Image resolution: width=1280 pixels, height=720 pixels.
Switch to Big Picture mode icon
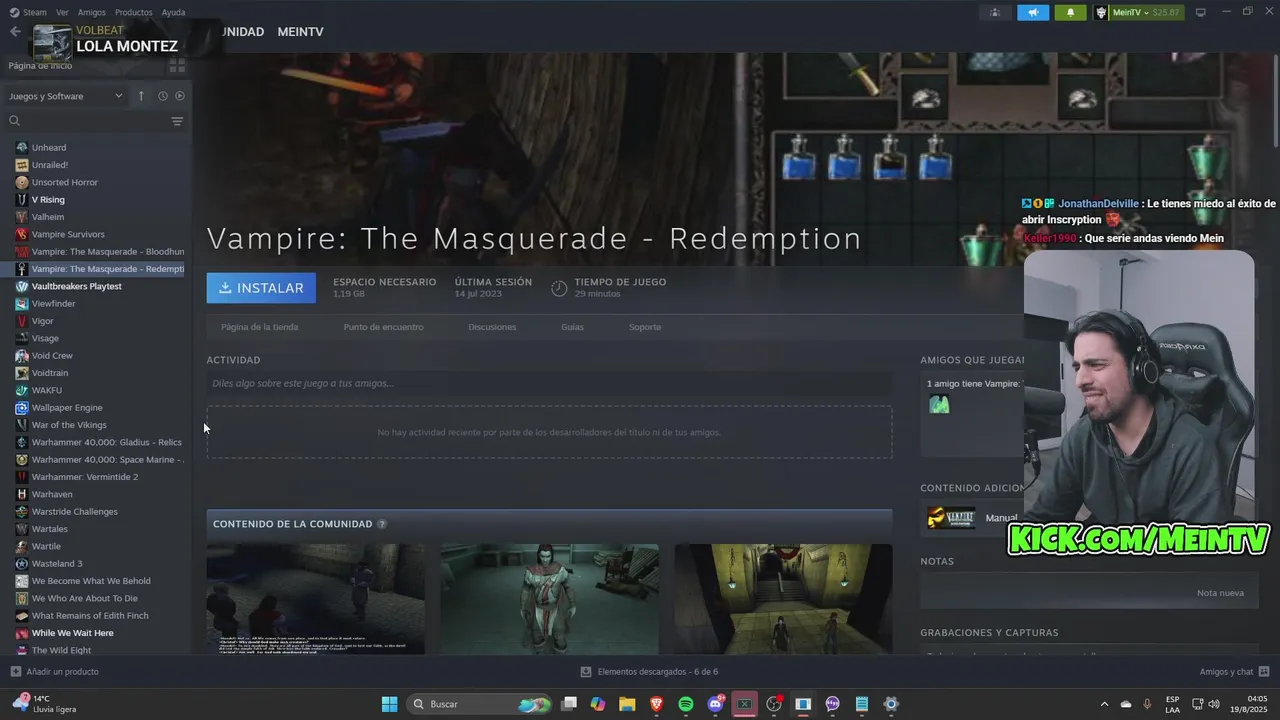click(x=1201, y=12)
